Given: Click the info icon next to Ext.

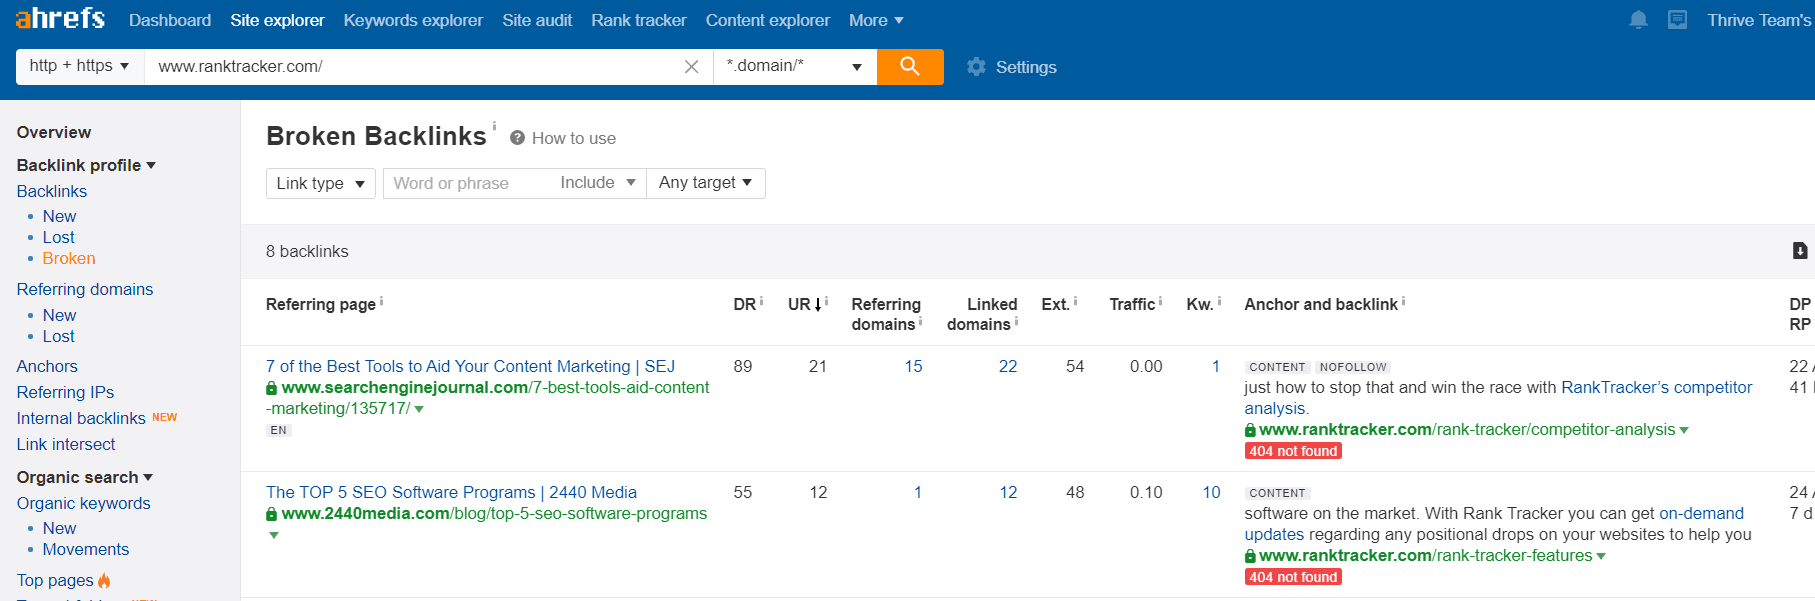Looking at the screenshot, I should [x=1075, y=301].
